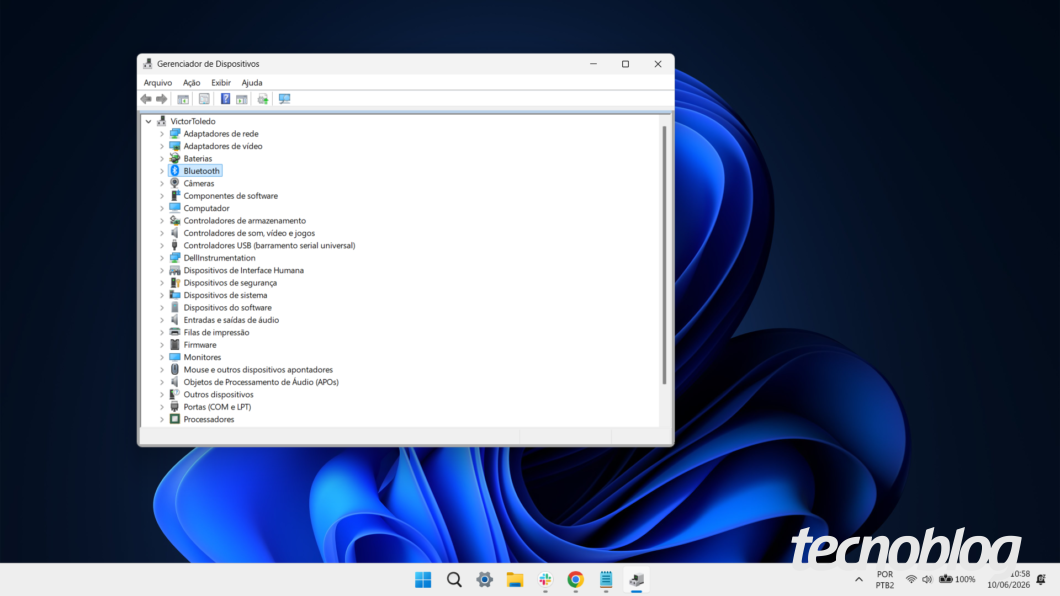Click the Controladores de armazenamento icon
Viewport: 1060px width, 596px height.
coord(174,220)
